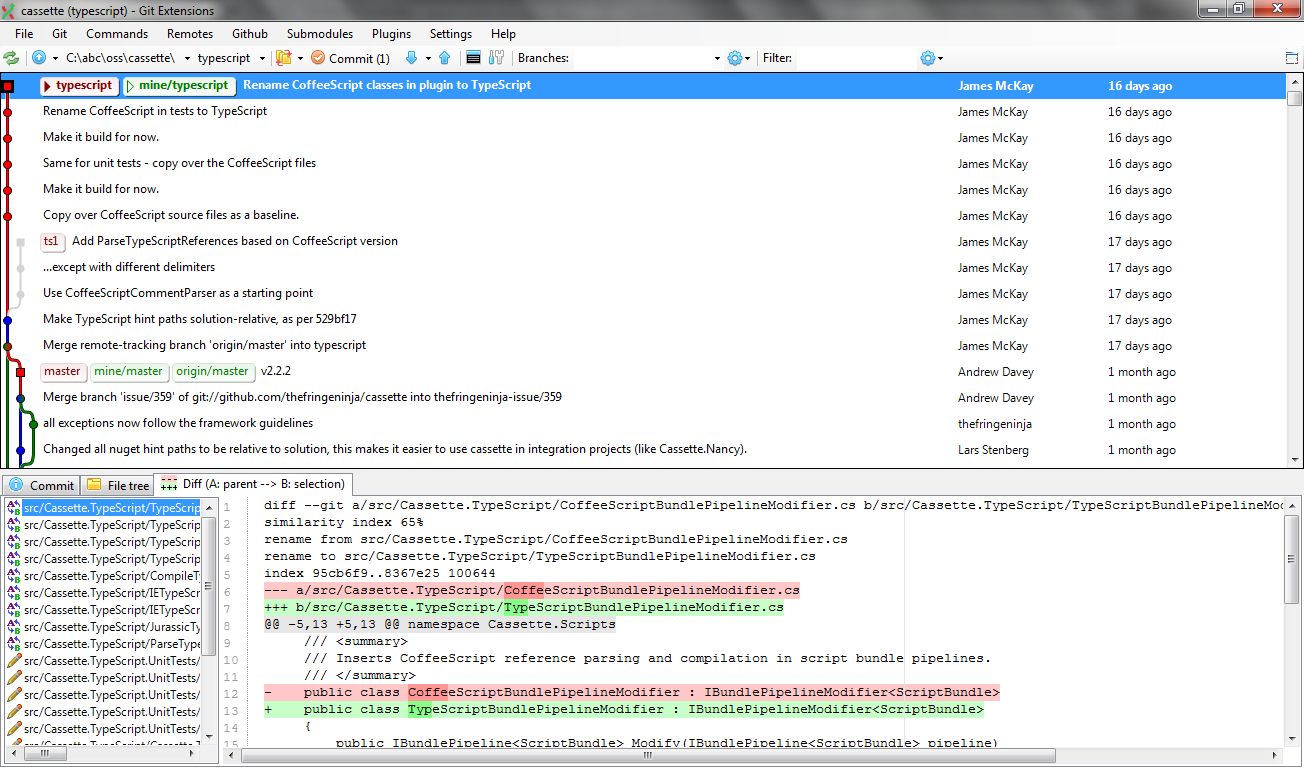Click the red square graph node beside master
The height and width of the screenshot is (768, 1304).
[20, 372]
